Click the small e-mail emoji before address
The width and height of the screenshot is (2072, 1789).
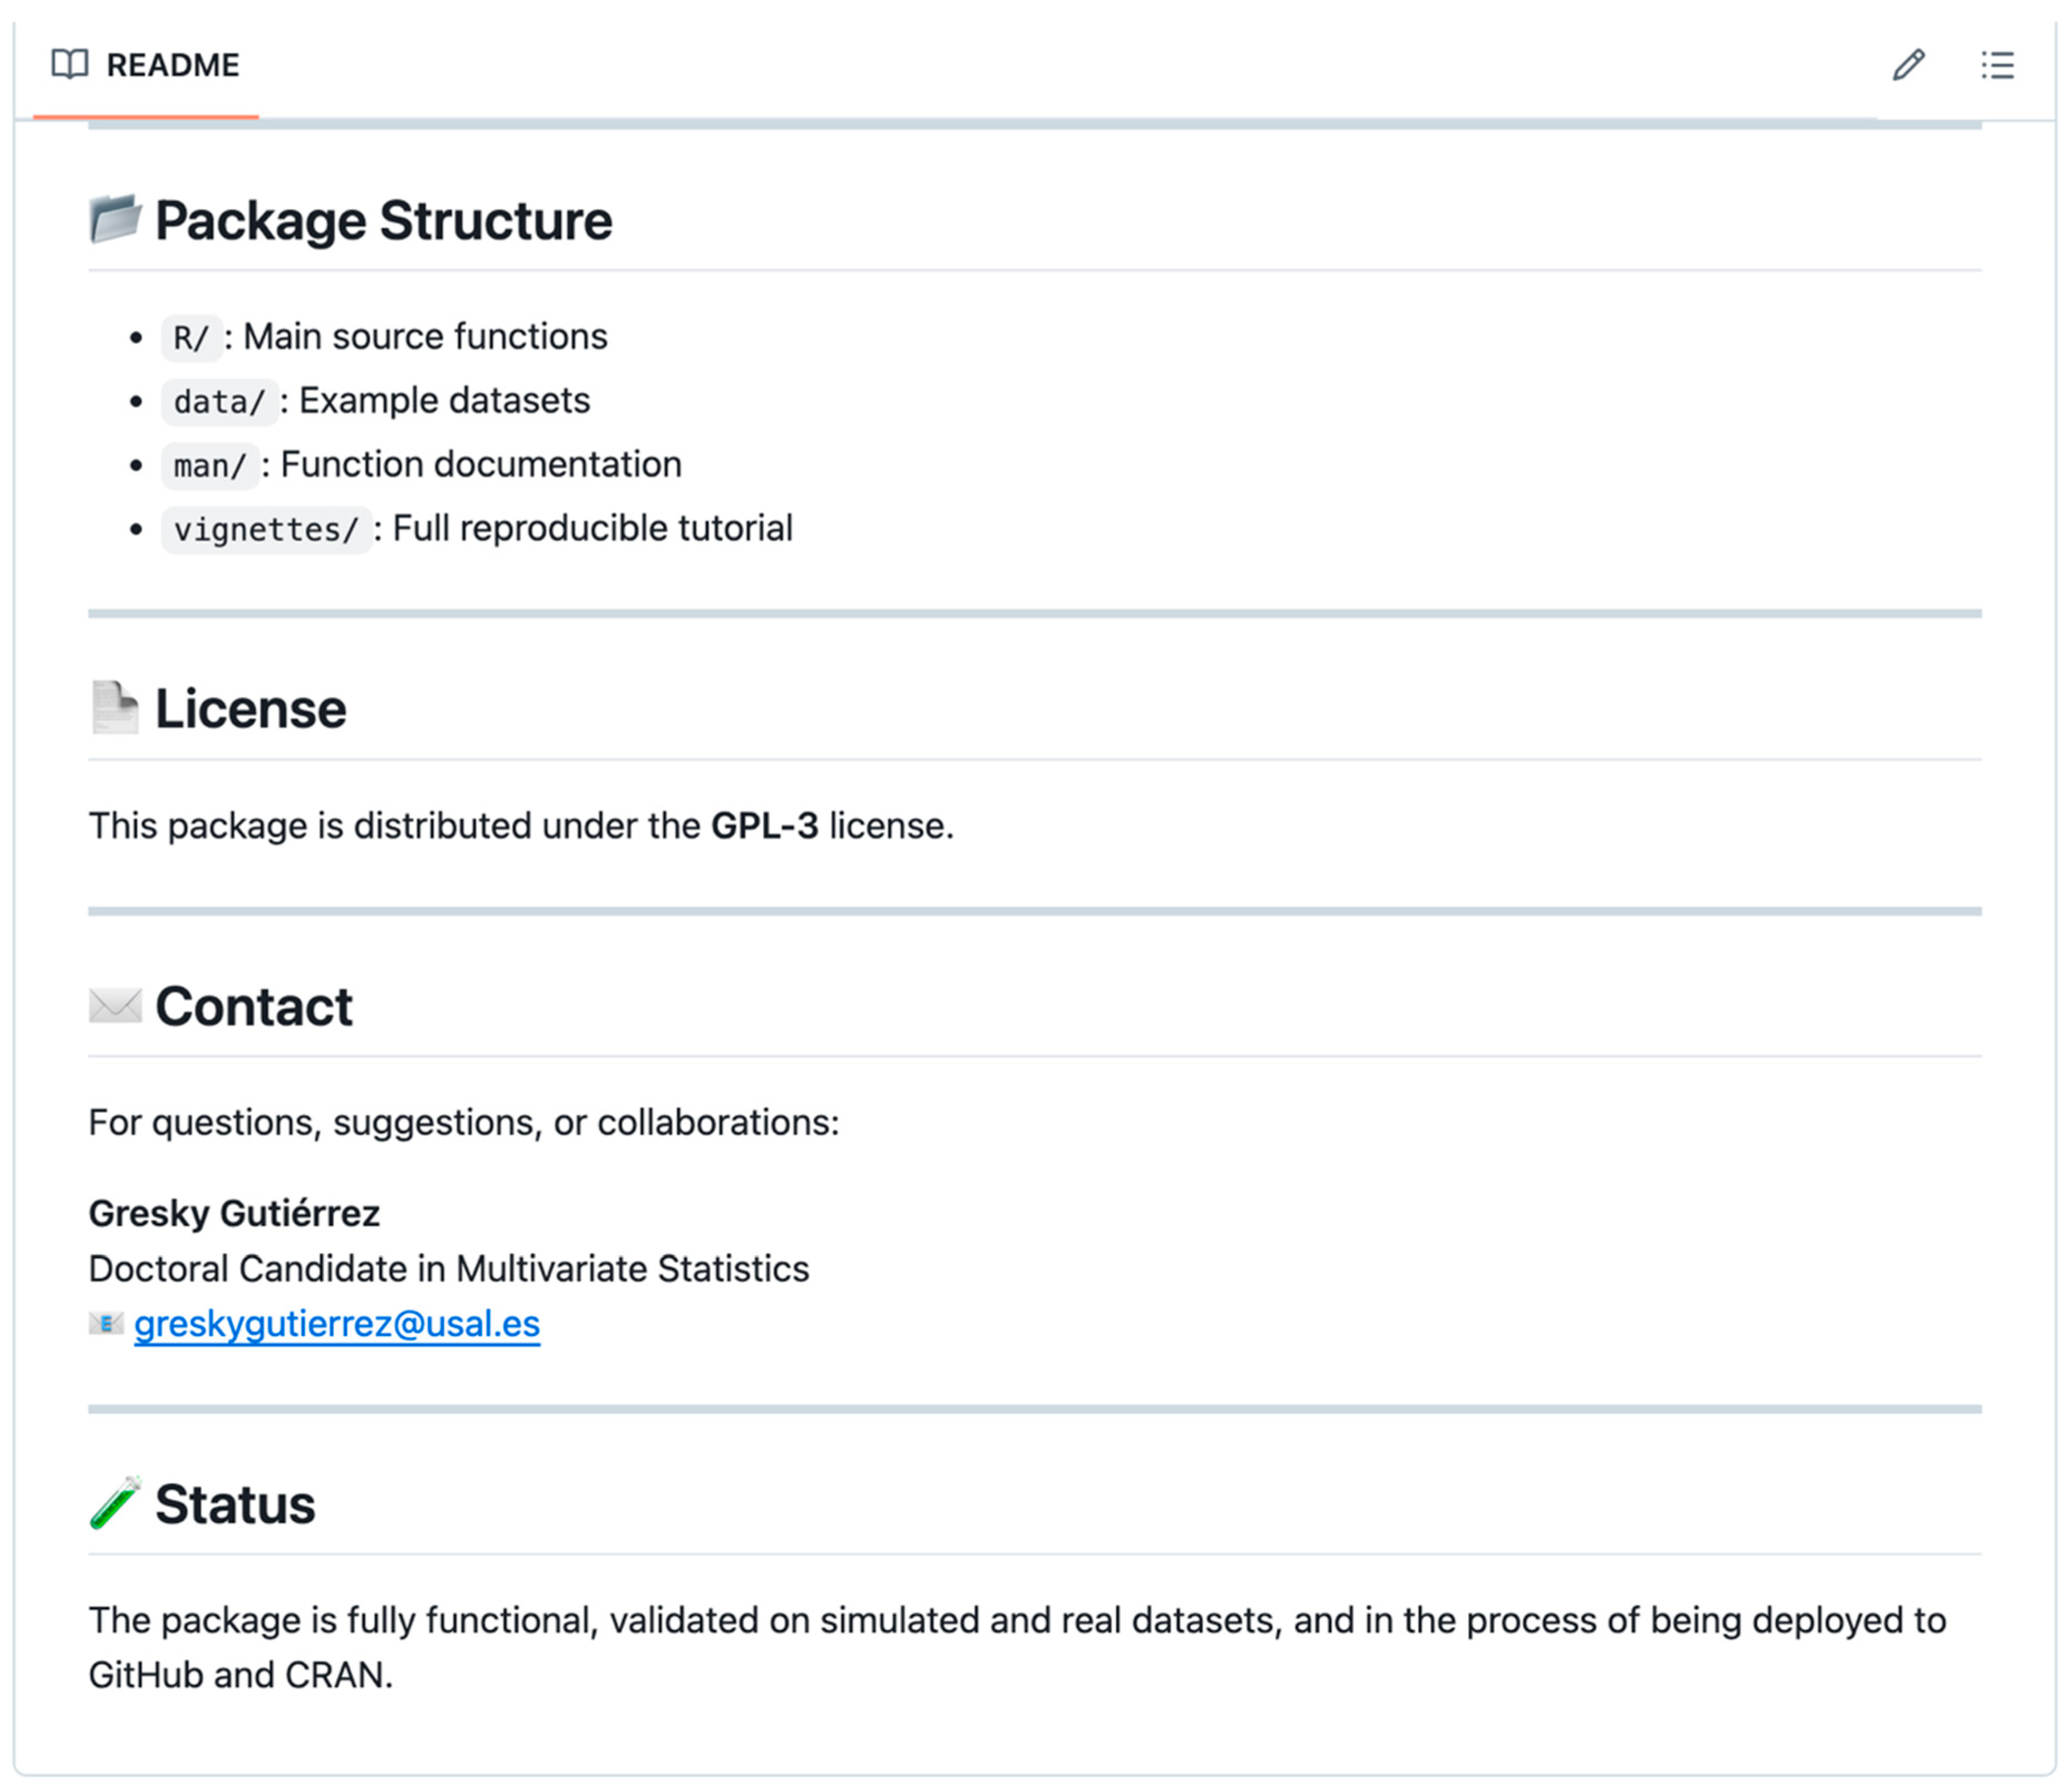coord(106,1324)
